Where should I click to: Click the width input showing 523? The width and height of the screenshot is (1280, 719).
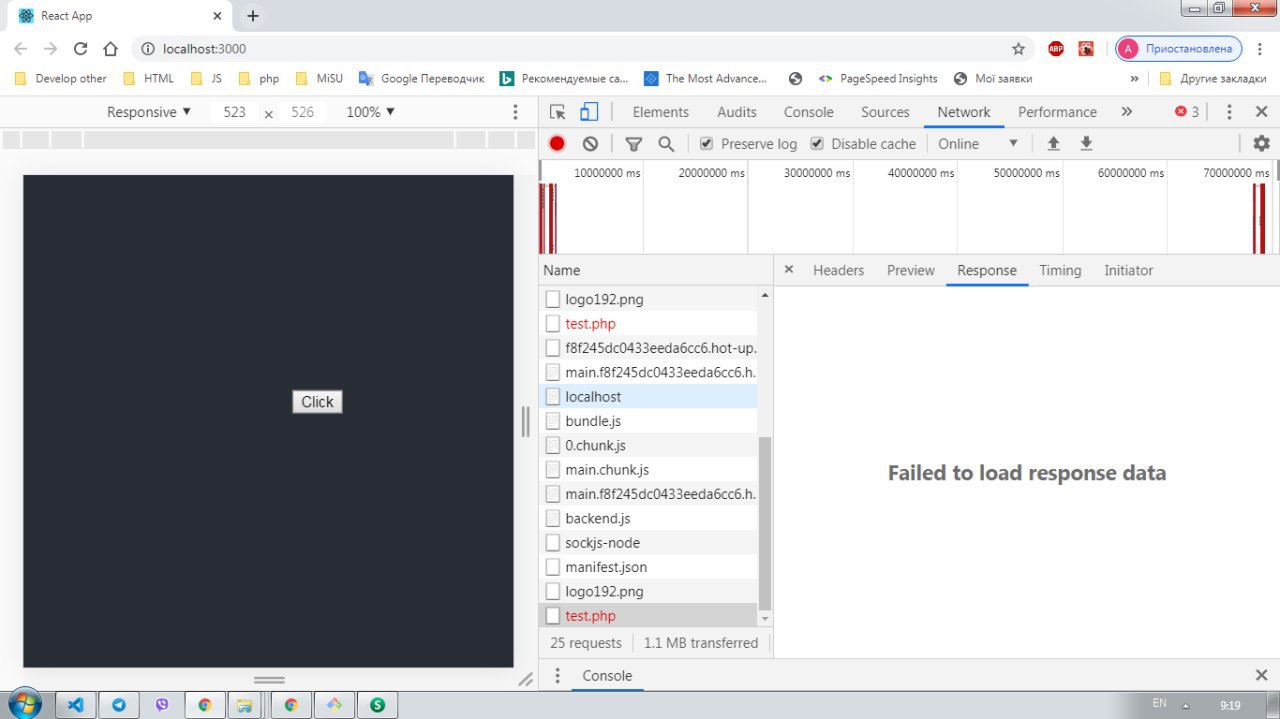point(235,112)
